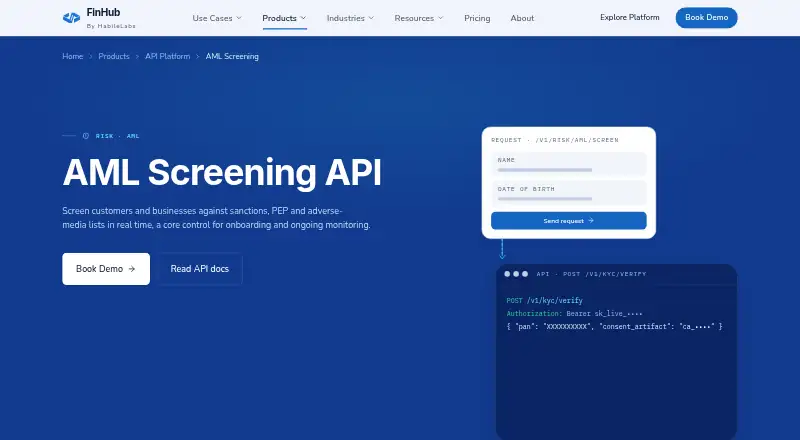Click the POST /v1/kyc/verify code line

pos(544,301)
